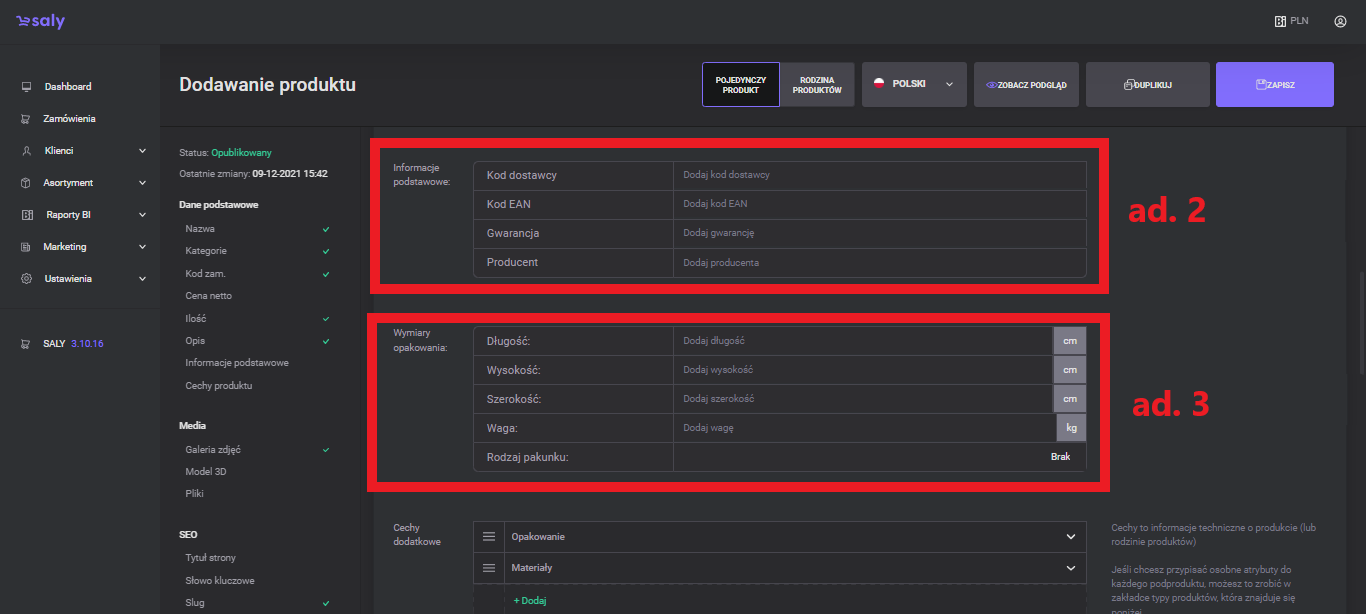Expand the Materiały feature row
The image size is (1366, 614).
[x=1070, y=568]
